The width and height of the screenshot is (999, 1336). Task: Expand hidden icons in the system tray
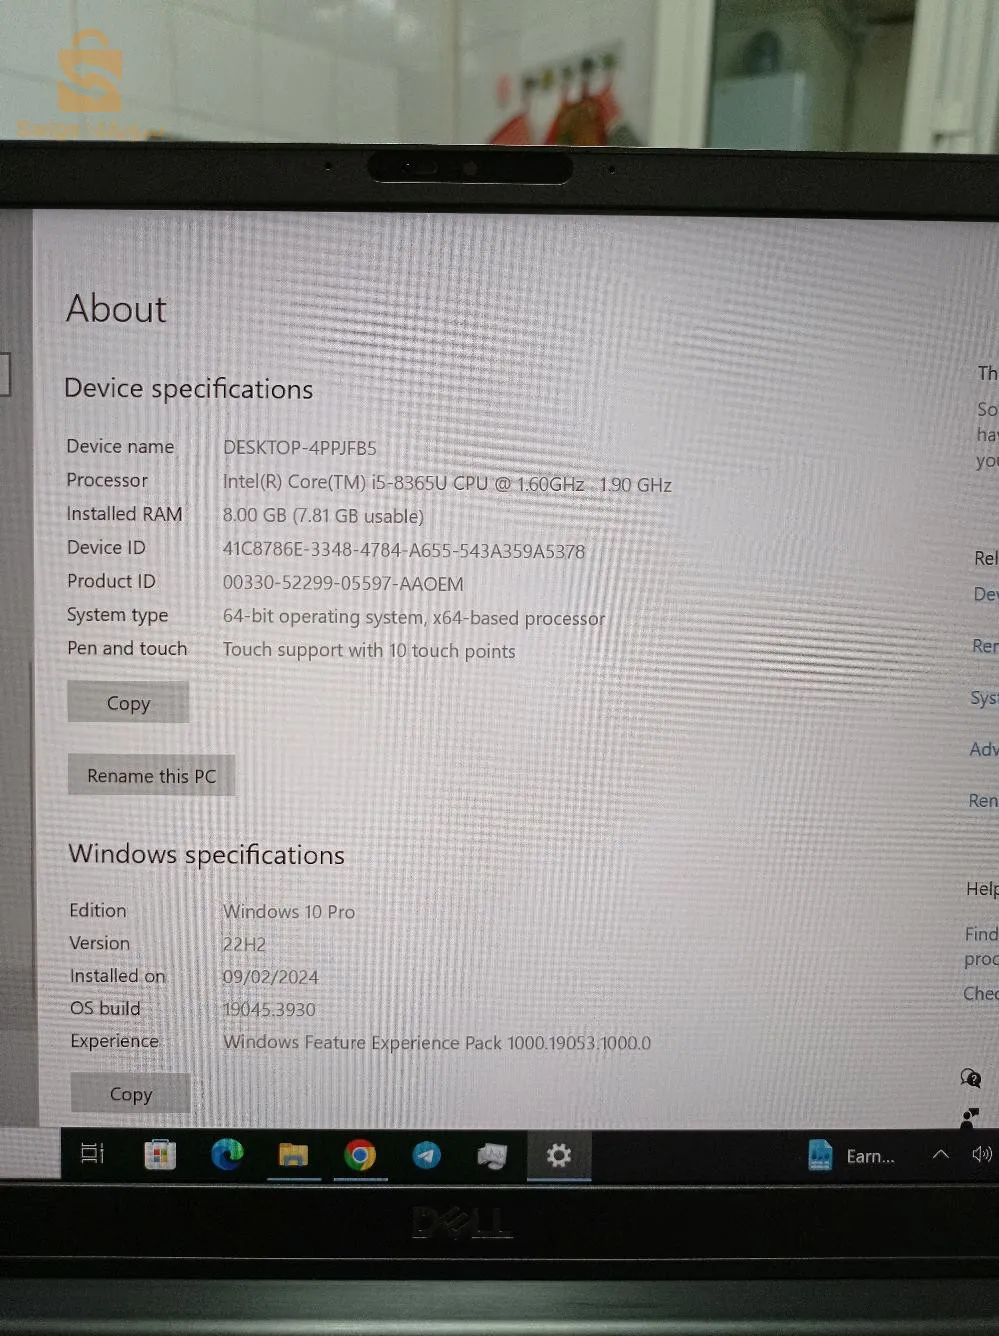coord(940,1153)
